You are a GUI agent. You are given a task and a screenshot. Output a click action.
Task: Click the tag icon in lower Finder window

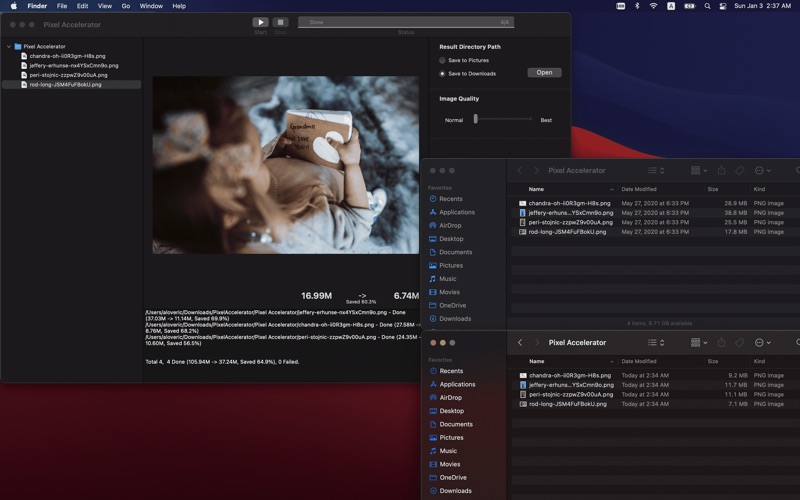[740, 343]
